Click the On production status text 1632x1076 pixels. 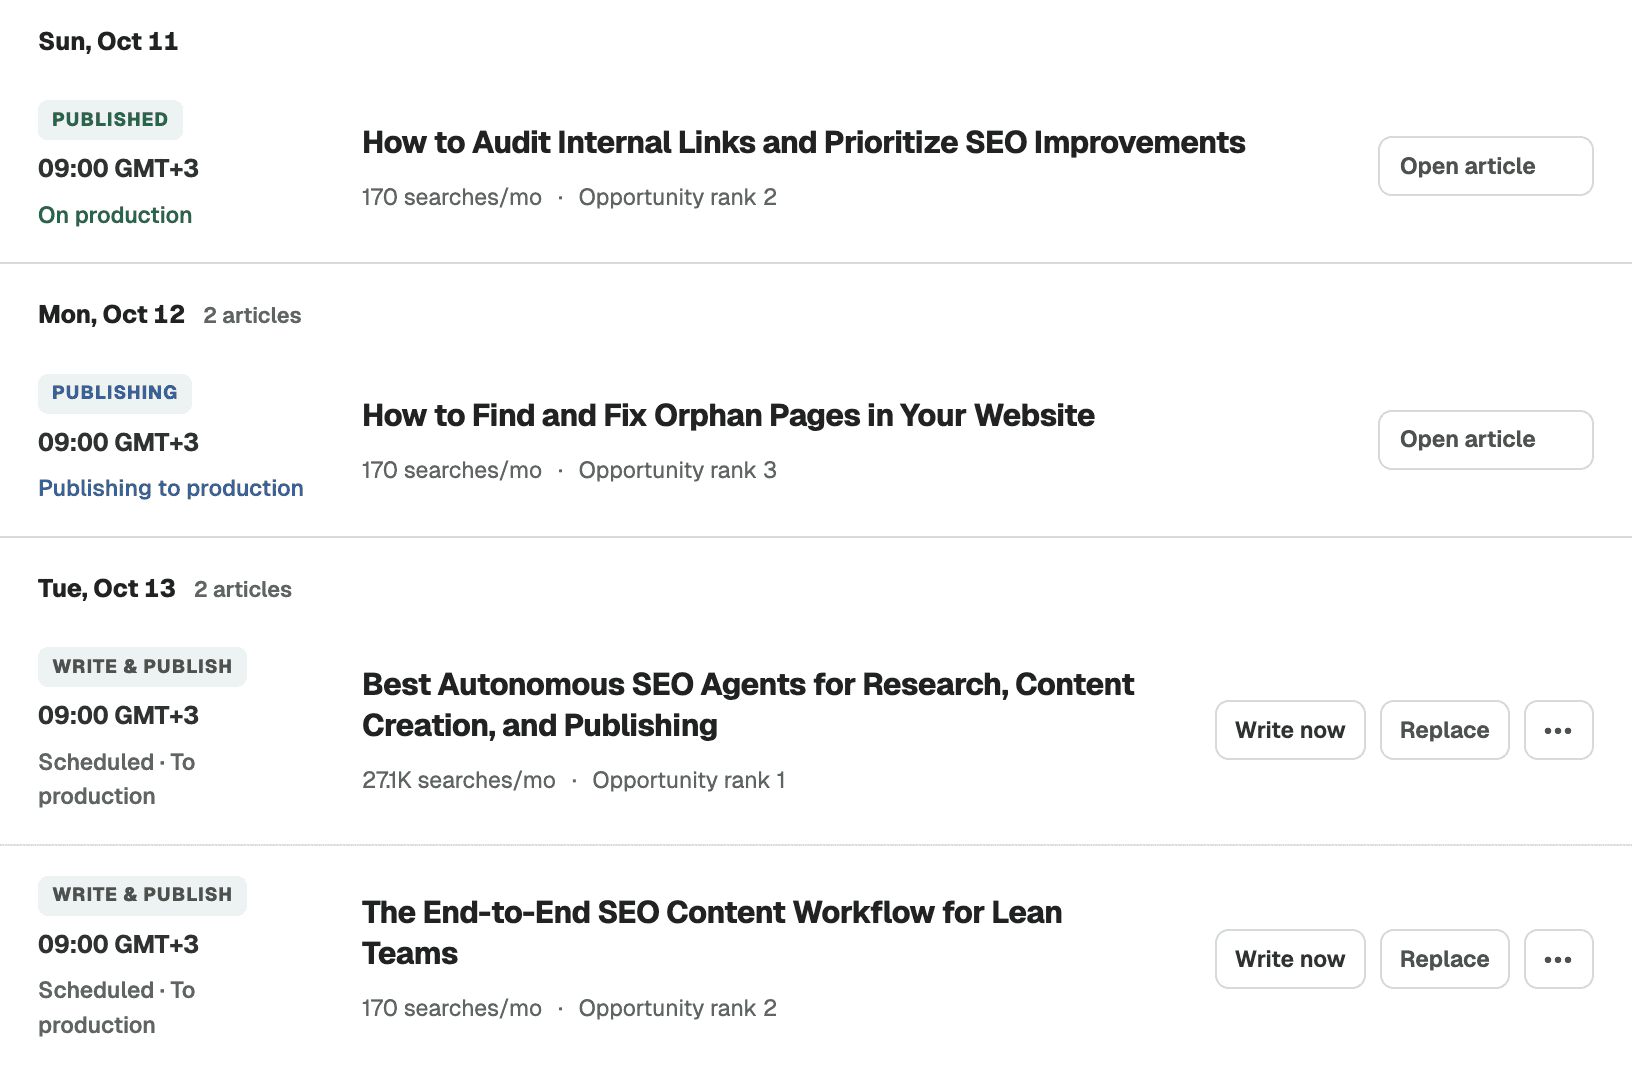(115, 215)
